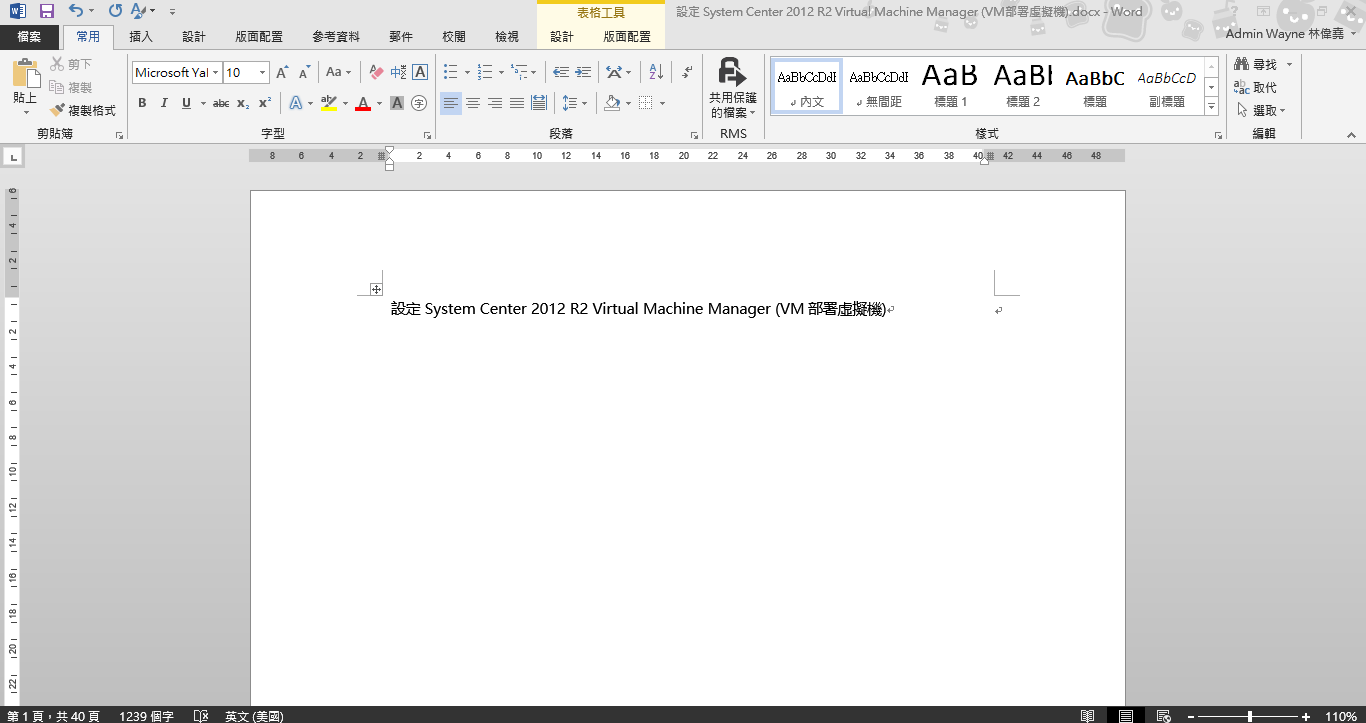
Task: Click the Save icon in quick access toolbar
Action: coord(46,11)
